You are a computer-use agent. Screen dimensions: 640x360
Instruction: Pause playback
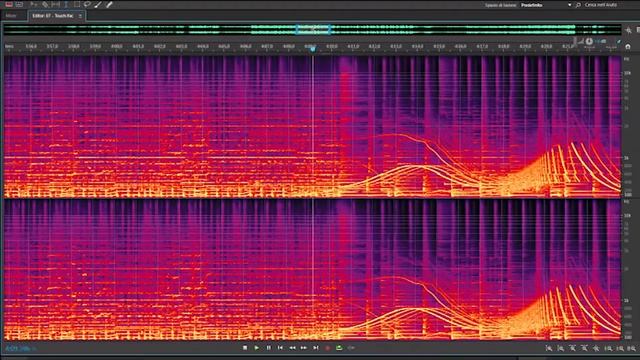269,348
